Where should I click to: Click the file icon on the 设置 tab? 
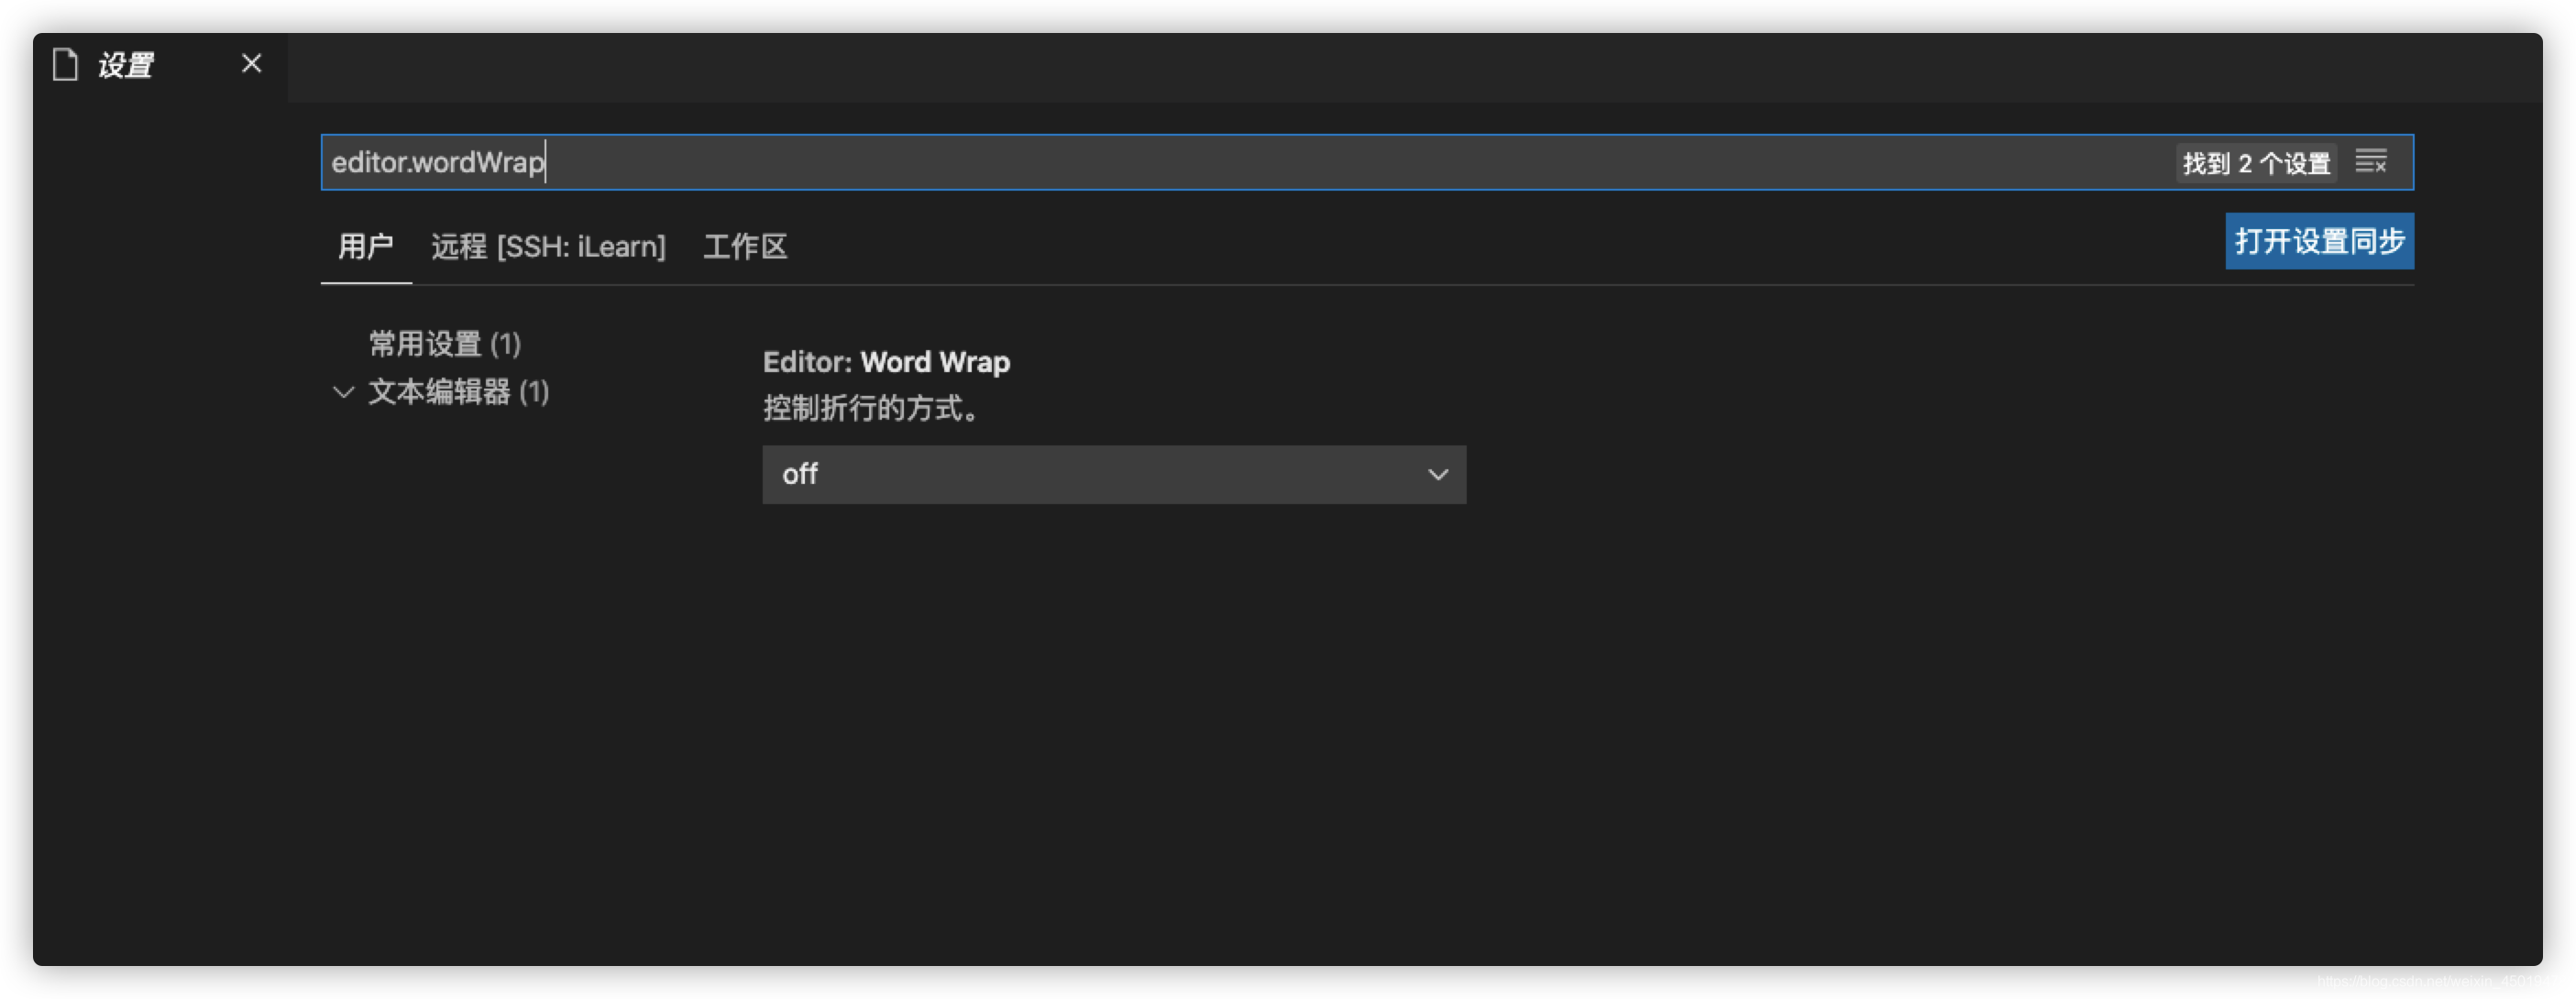pyautogui.click(x=66, y=65)
